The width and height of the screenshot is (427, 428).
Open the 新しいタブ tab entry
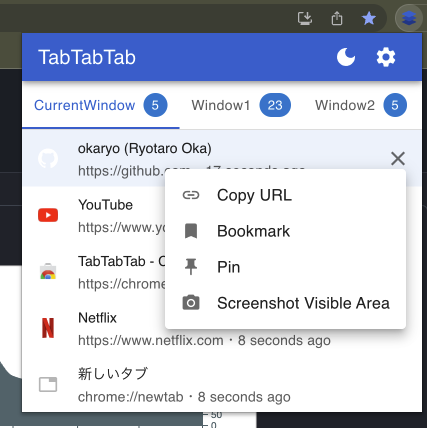[x=222, y=384]
